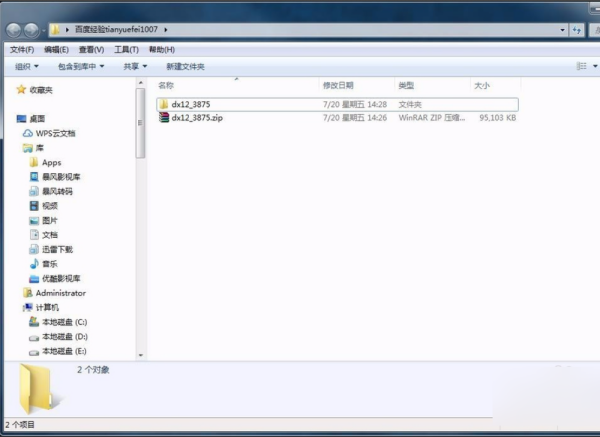Click the WPS云文档 cloud icon
The image size is (600, 437).
(x=28, y=133)
